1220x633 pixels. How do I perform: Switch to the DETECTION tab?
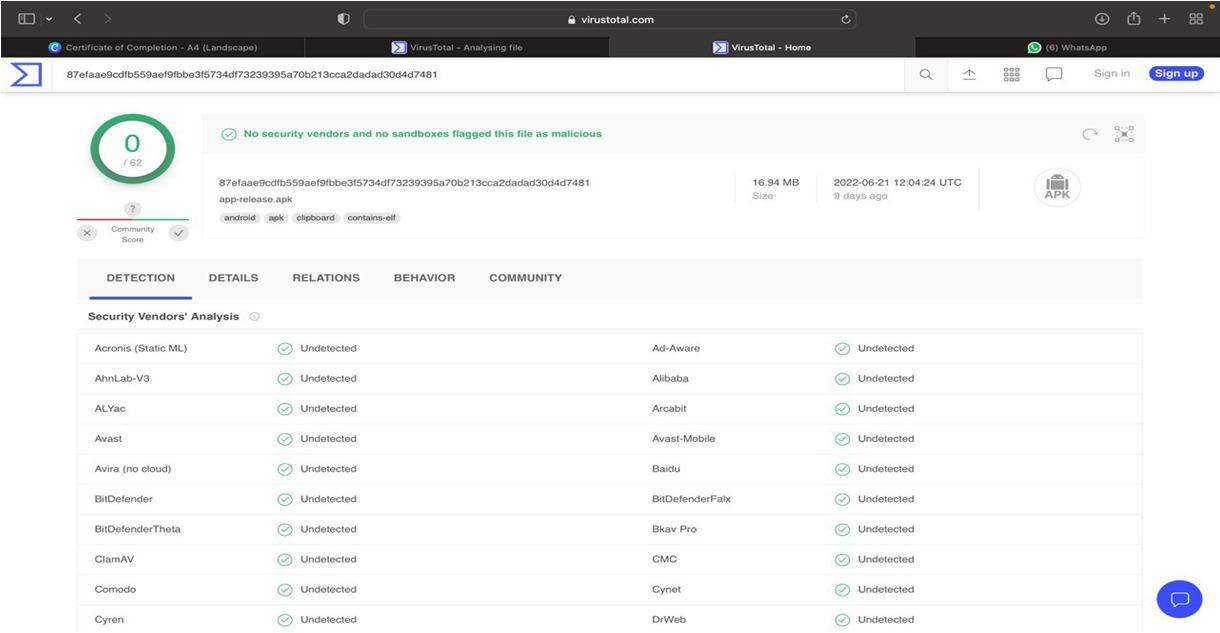click(141, 278)
